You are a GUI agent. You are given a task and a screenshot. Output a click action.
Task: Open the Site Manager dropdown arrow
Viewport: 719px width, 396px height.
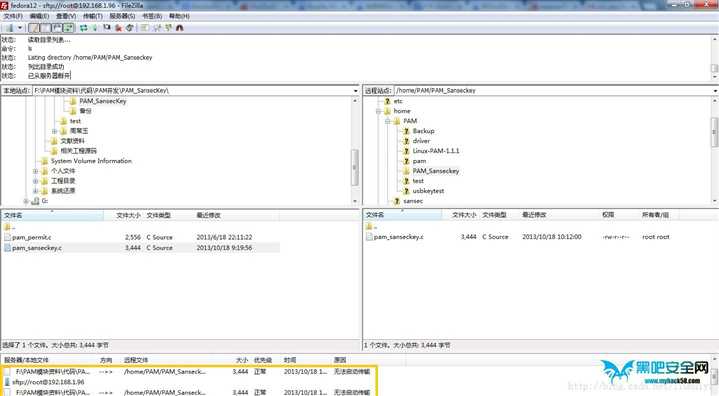20,28
